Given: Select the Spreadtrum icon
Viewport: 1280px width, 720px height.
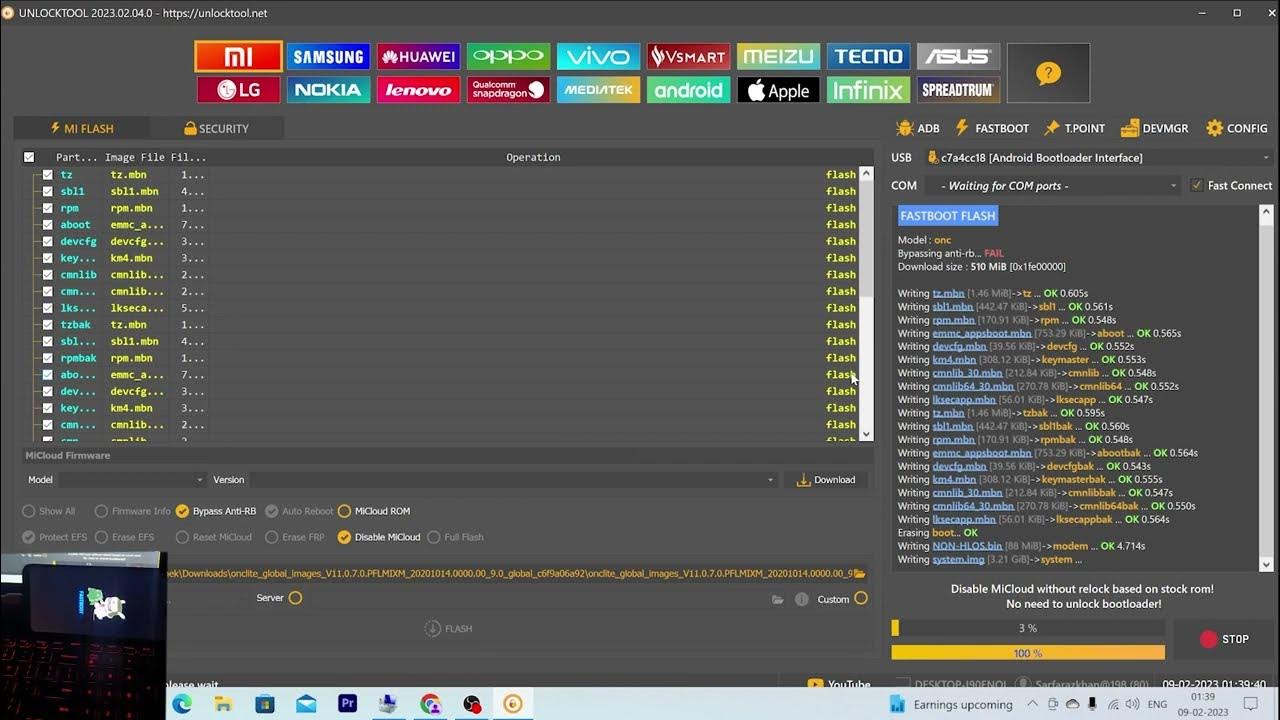Looking at the screenshot, I should coord(958,90).
